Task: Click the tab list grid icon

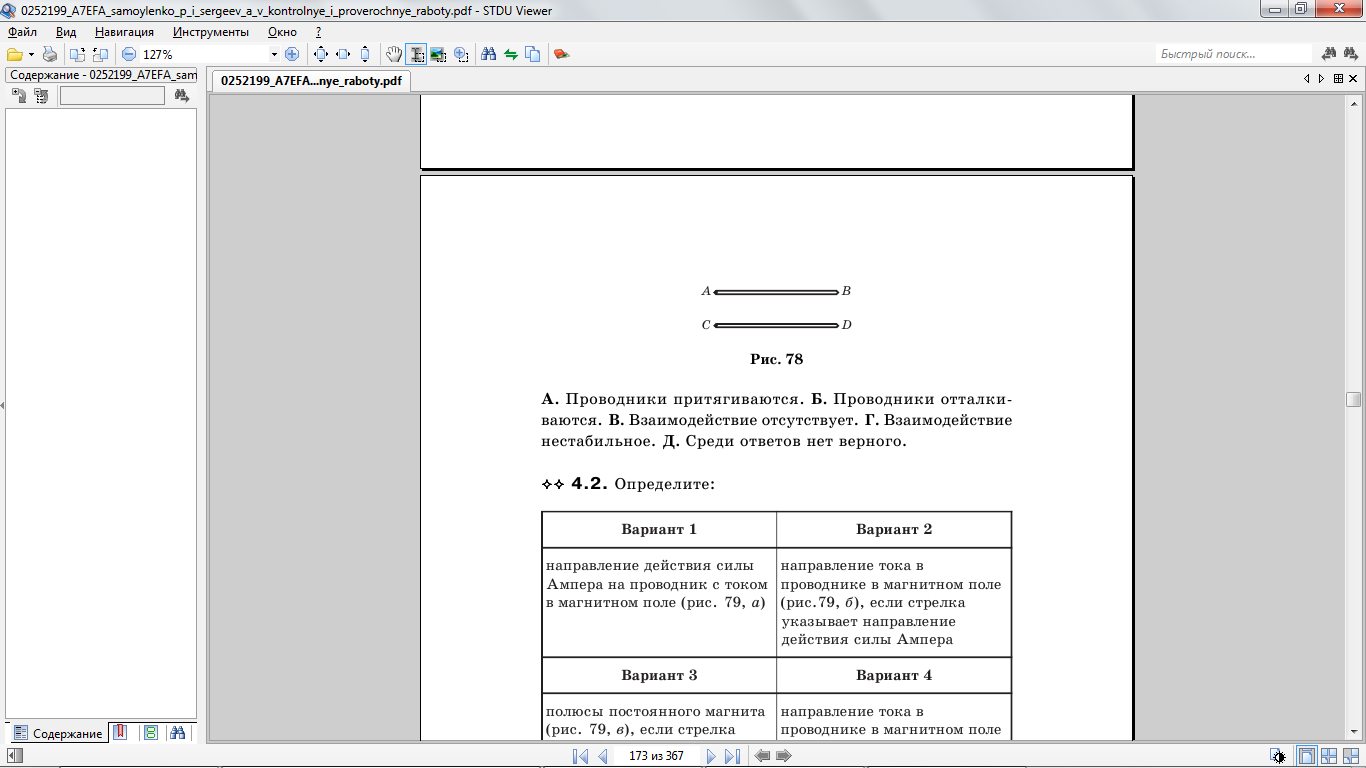Action: click(x=1338, y=79)
